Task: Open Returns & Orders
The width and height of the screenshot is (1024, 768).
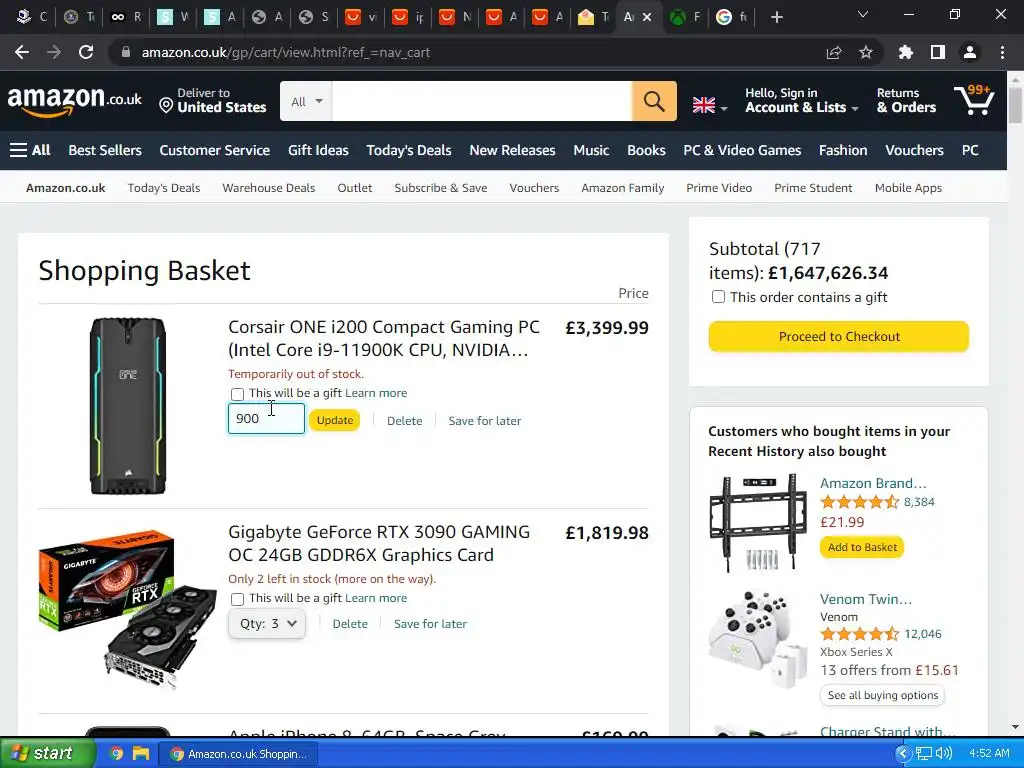Action: click(906, 101)
